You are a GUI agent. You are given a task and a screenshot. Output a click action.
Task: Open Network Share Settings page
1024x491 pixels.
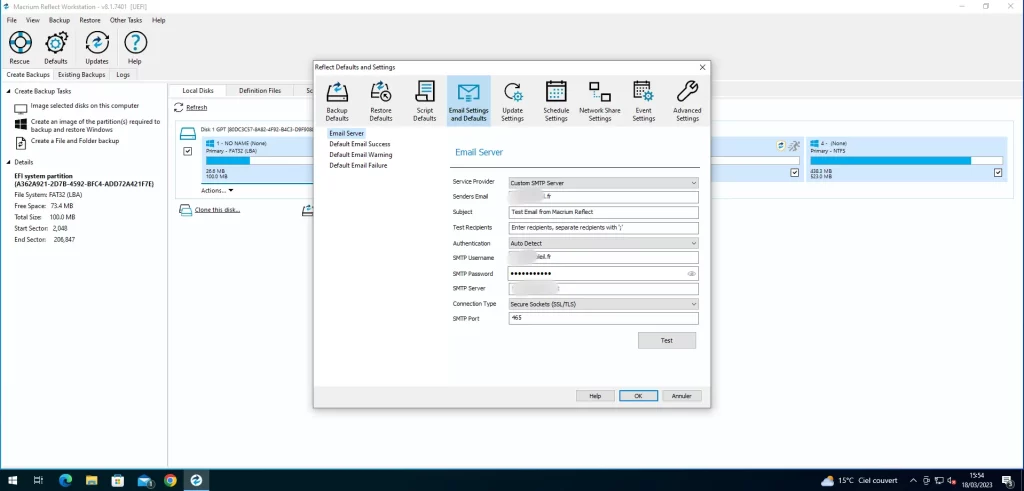pyautogui.click(x=600, y=101)
